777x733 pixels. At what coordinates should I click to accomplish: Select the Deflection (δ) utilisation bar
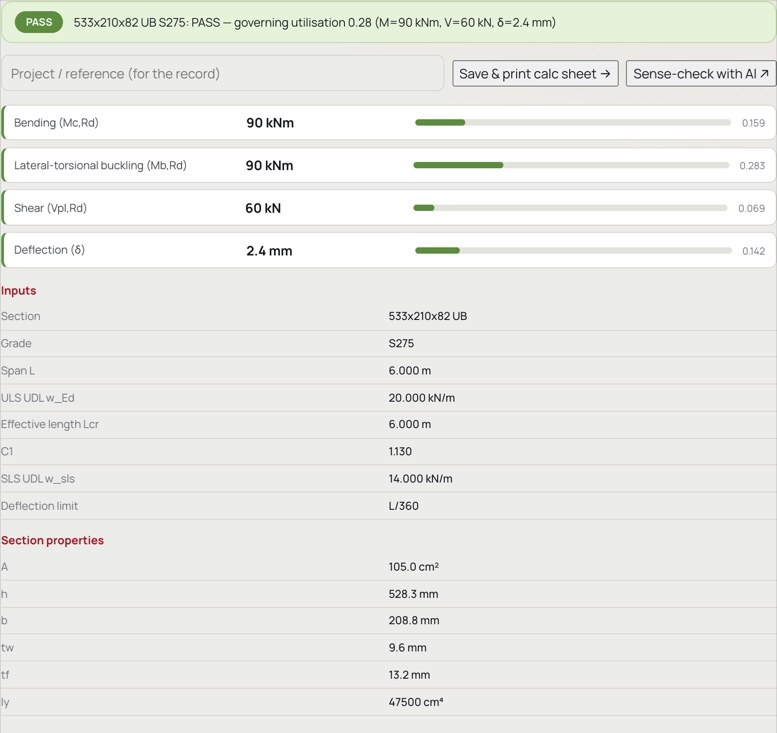point(573,250)
